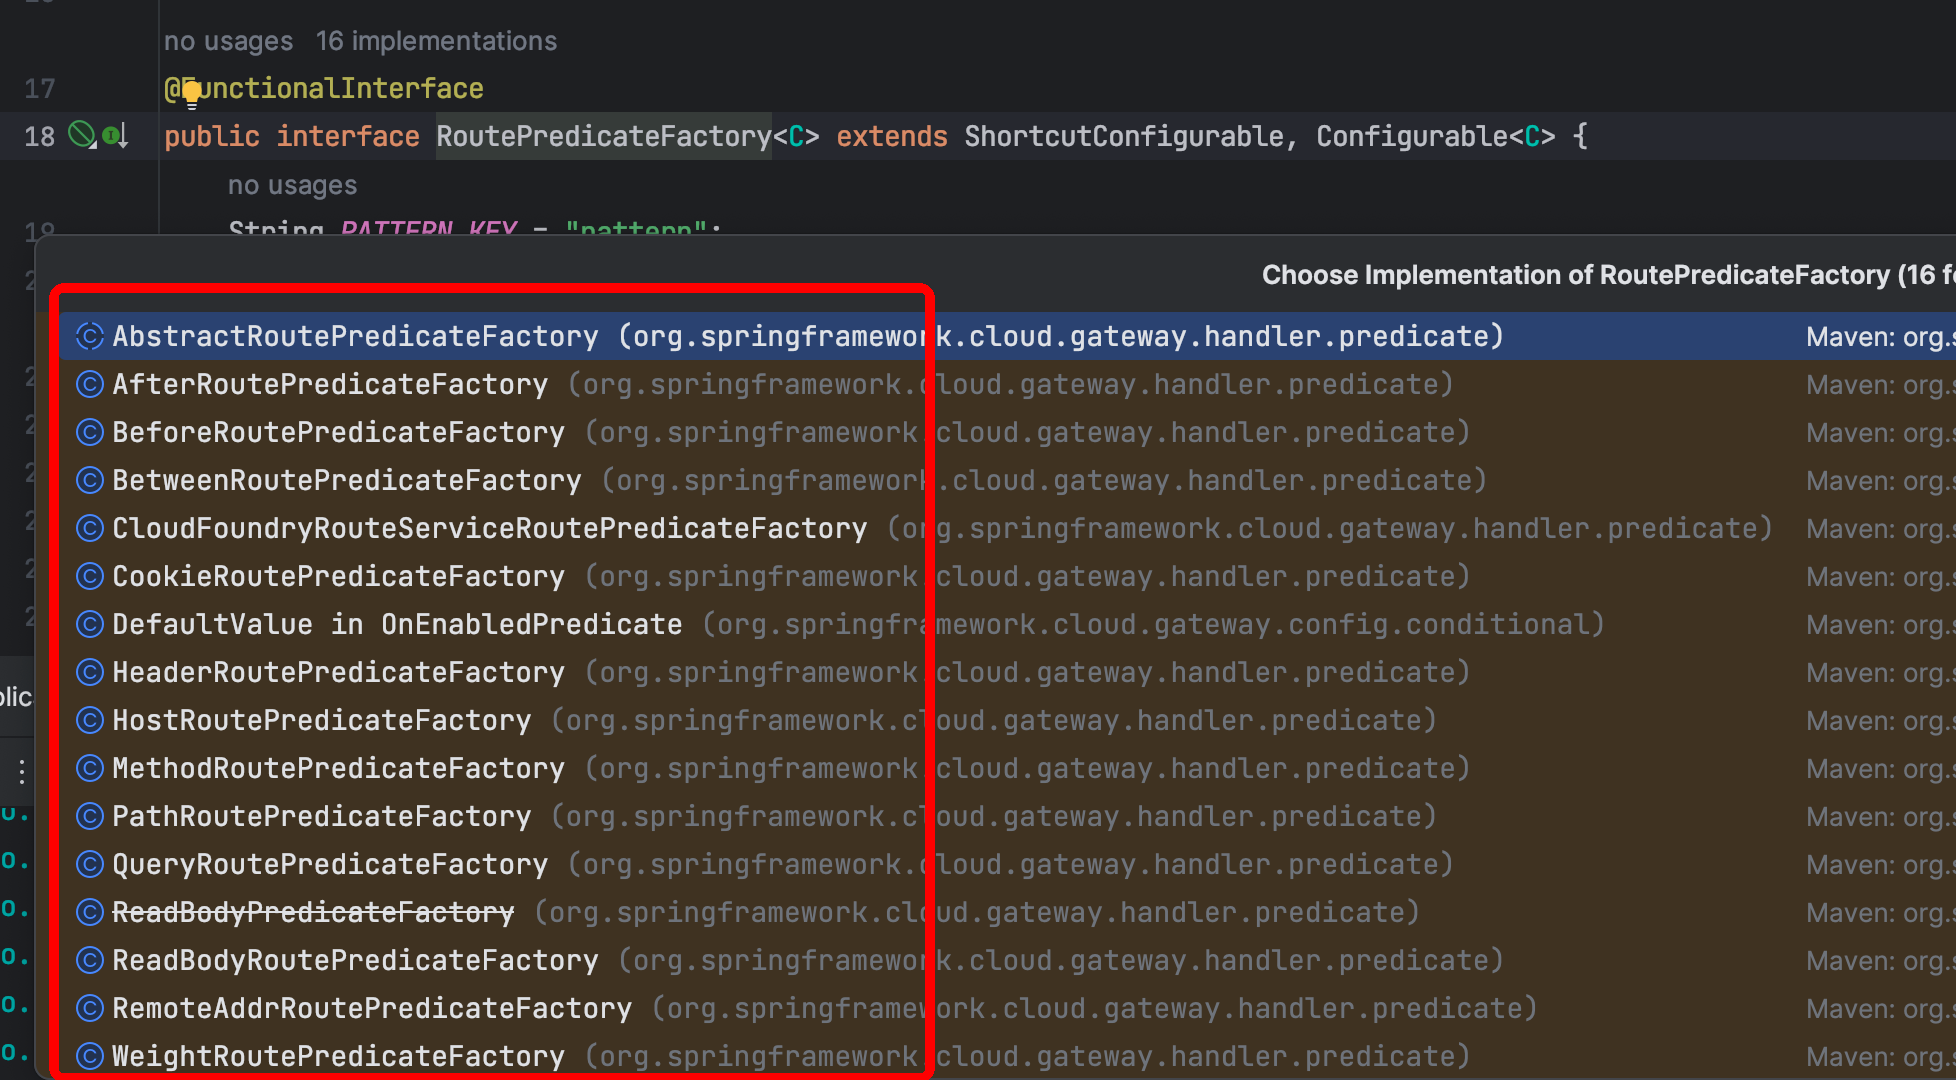Image resolution: width=1956 pixels, height=1080 pixels.
Task: Click class icon beside HeaderRoutePredicateFactory
Action: coord(90,672)
